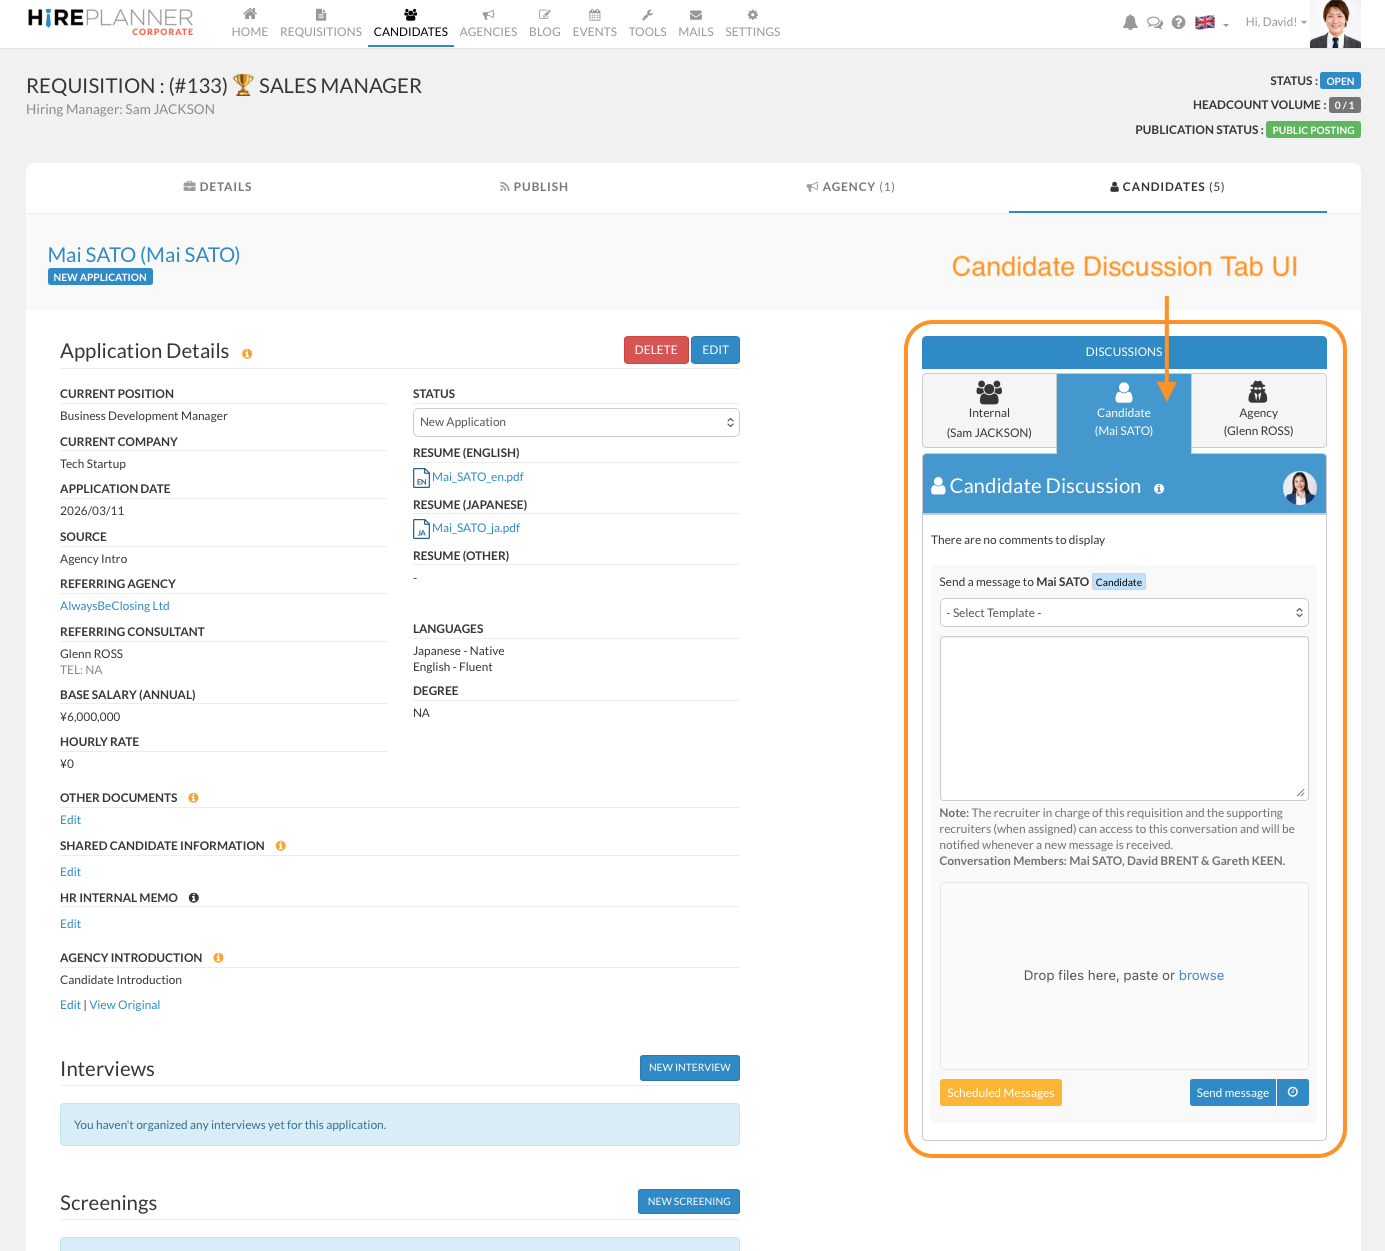Click the notification bell icon
Image resolution: width=1385 pixels, height=1251 pixels.
(x=1130, y=23)
